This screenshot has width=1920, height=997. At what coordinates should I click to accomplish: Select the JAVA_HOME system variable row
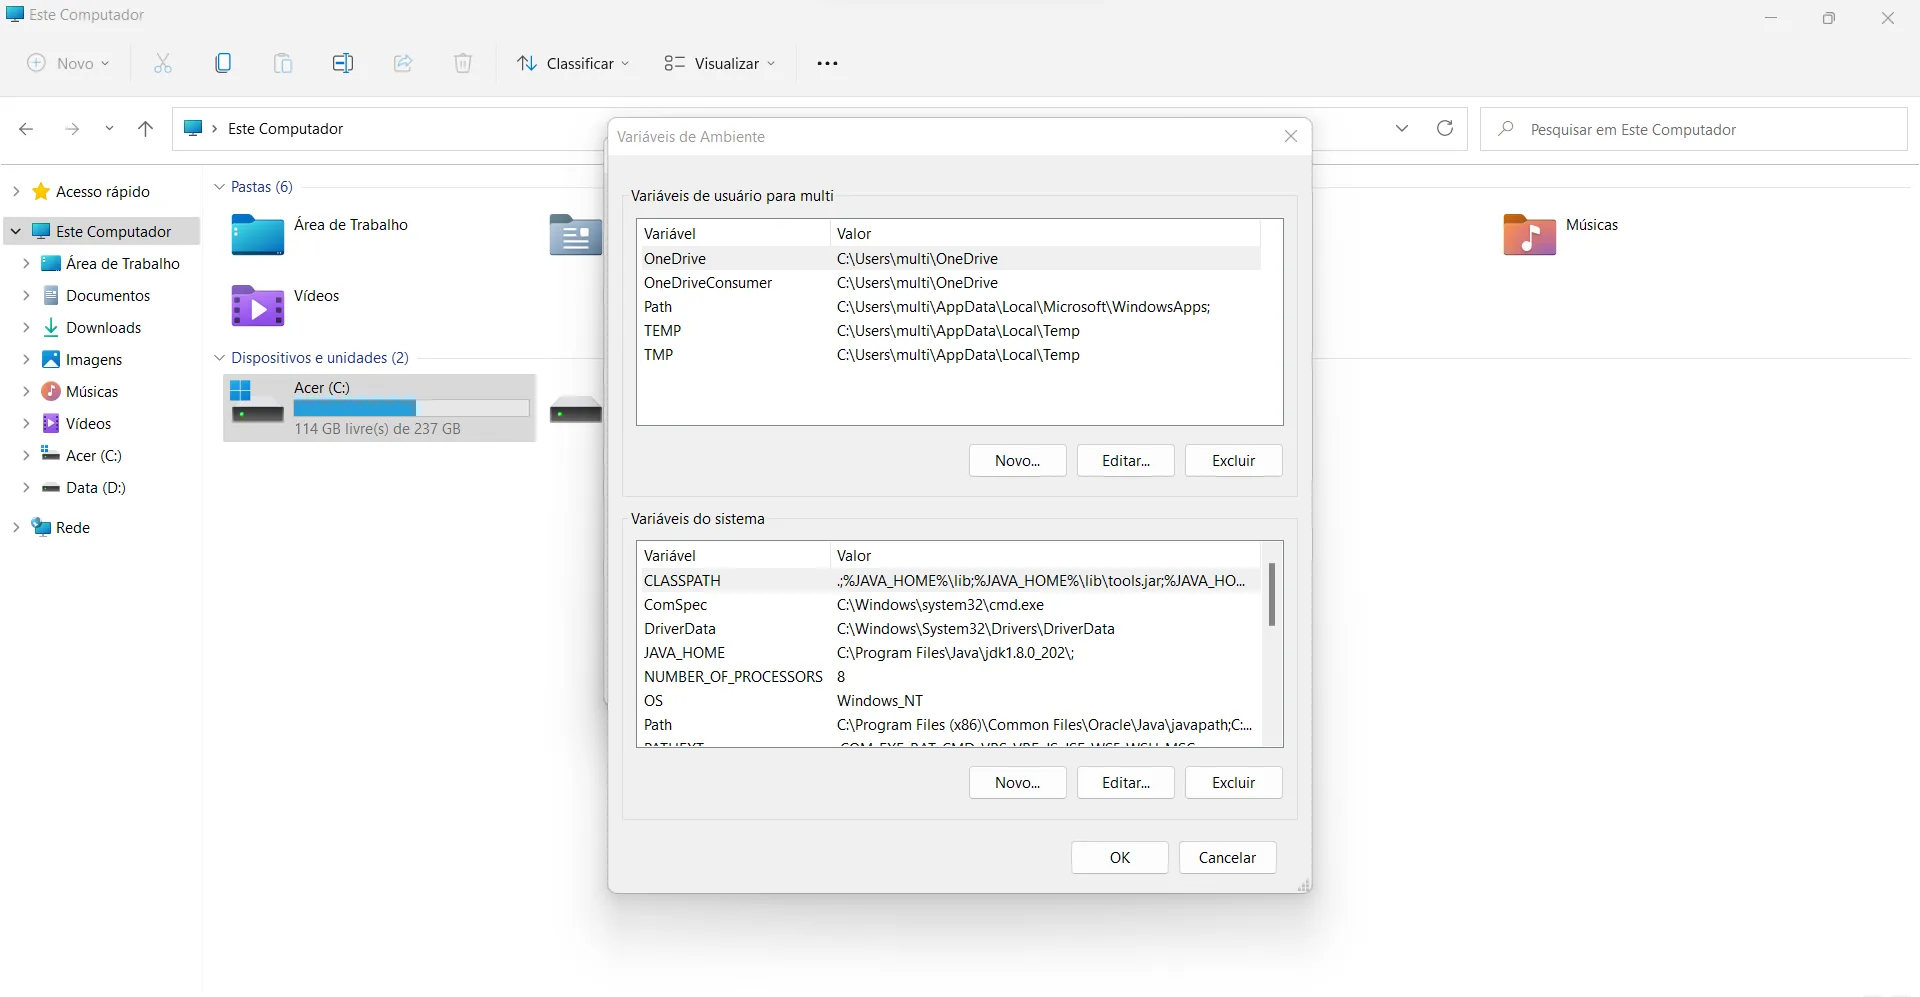pyautogui.click(x=949, y=652)
